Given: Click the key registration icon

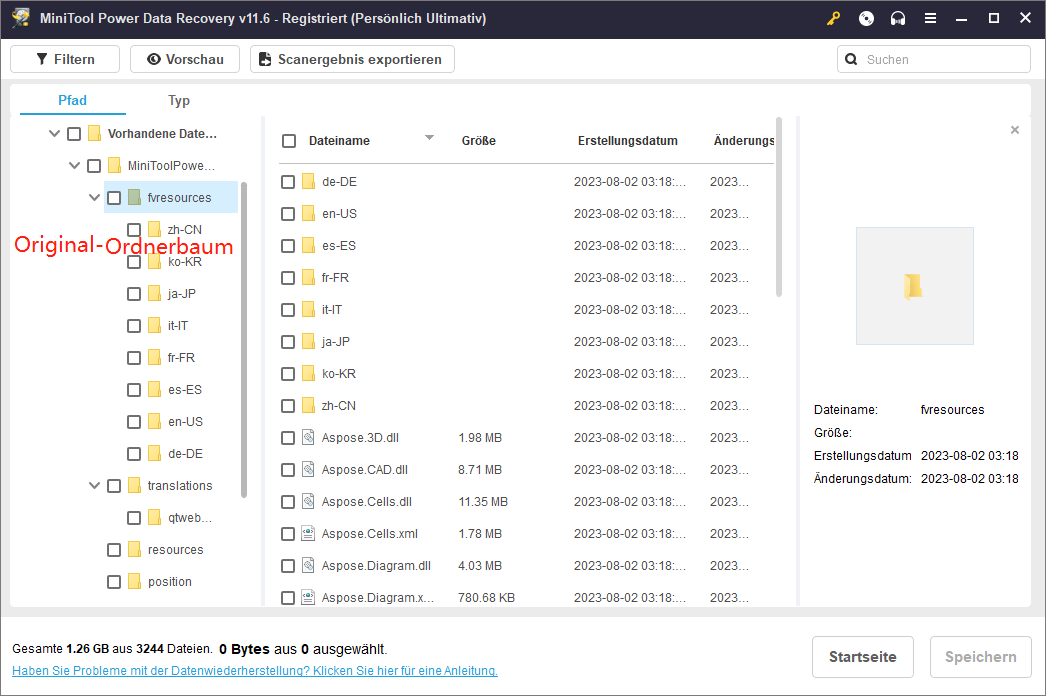Looking at the screenshot, I should [x=834, y=18].
